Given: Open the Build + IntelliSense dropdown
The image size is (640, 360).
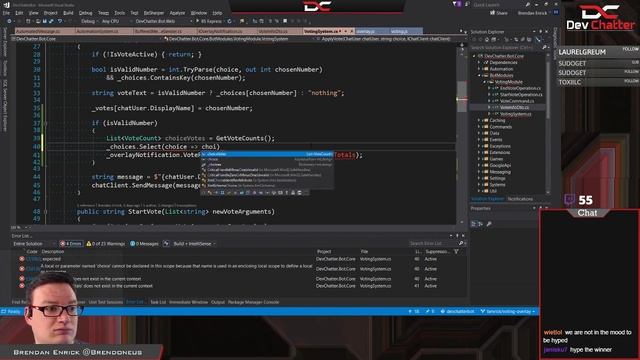Looking at the screenshot, I should 195,244.
